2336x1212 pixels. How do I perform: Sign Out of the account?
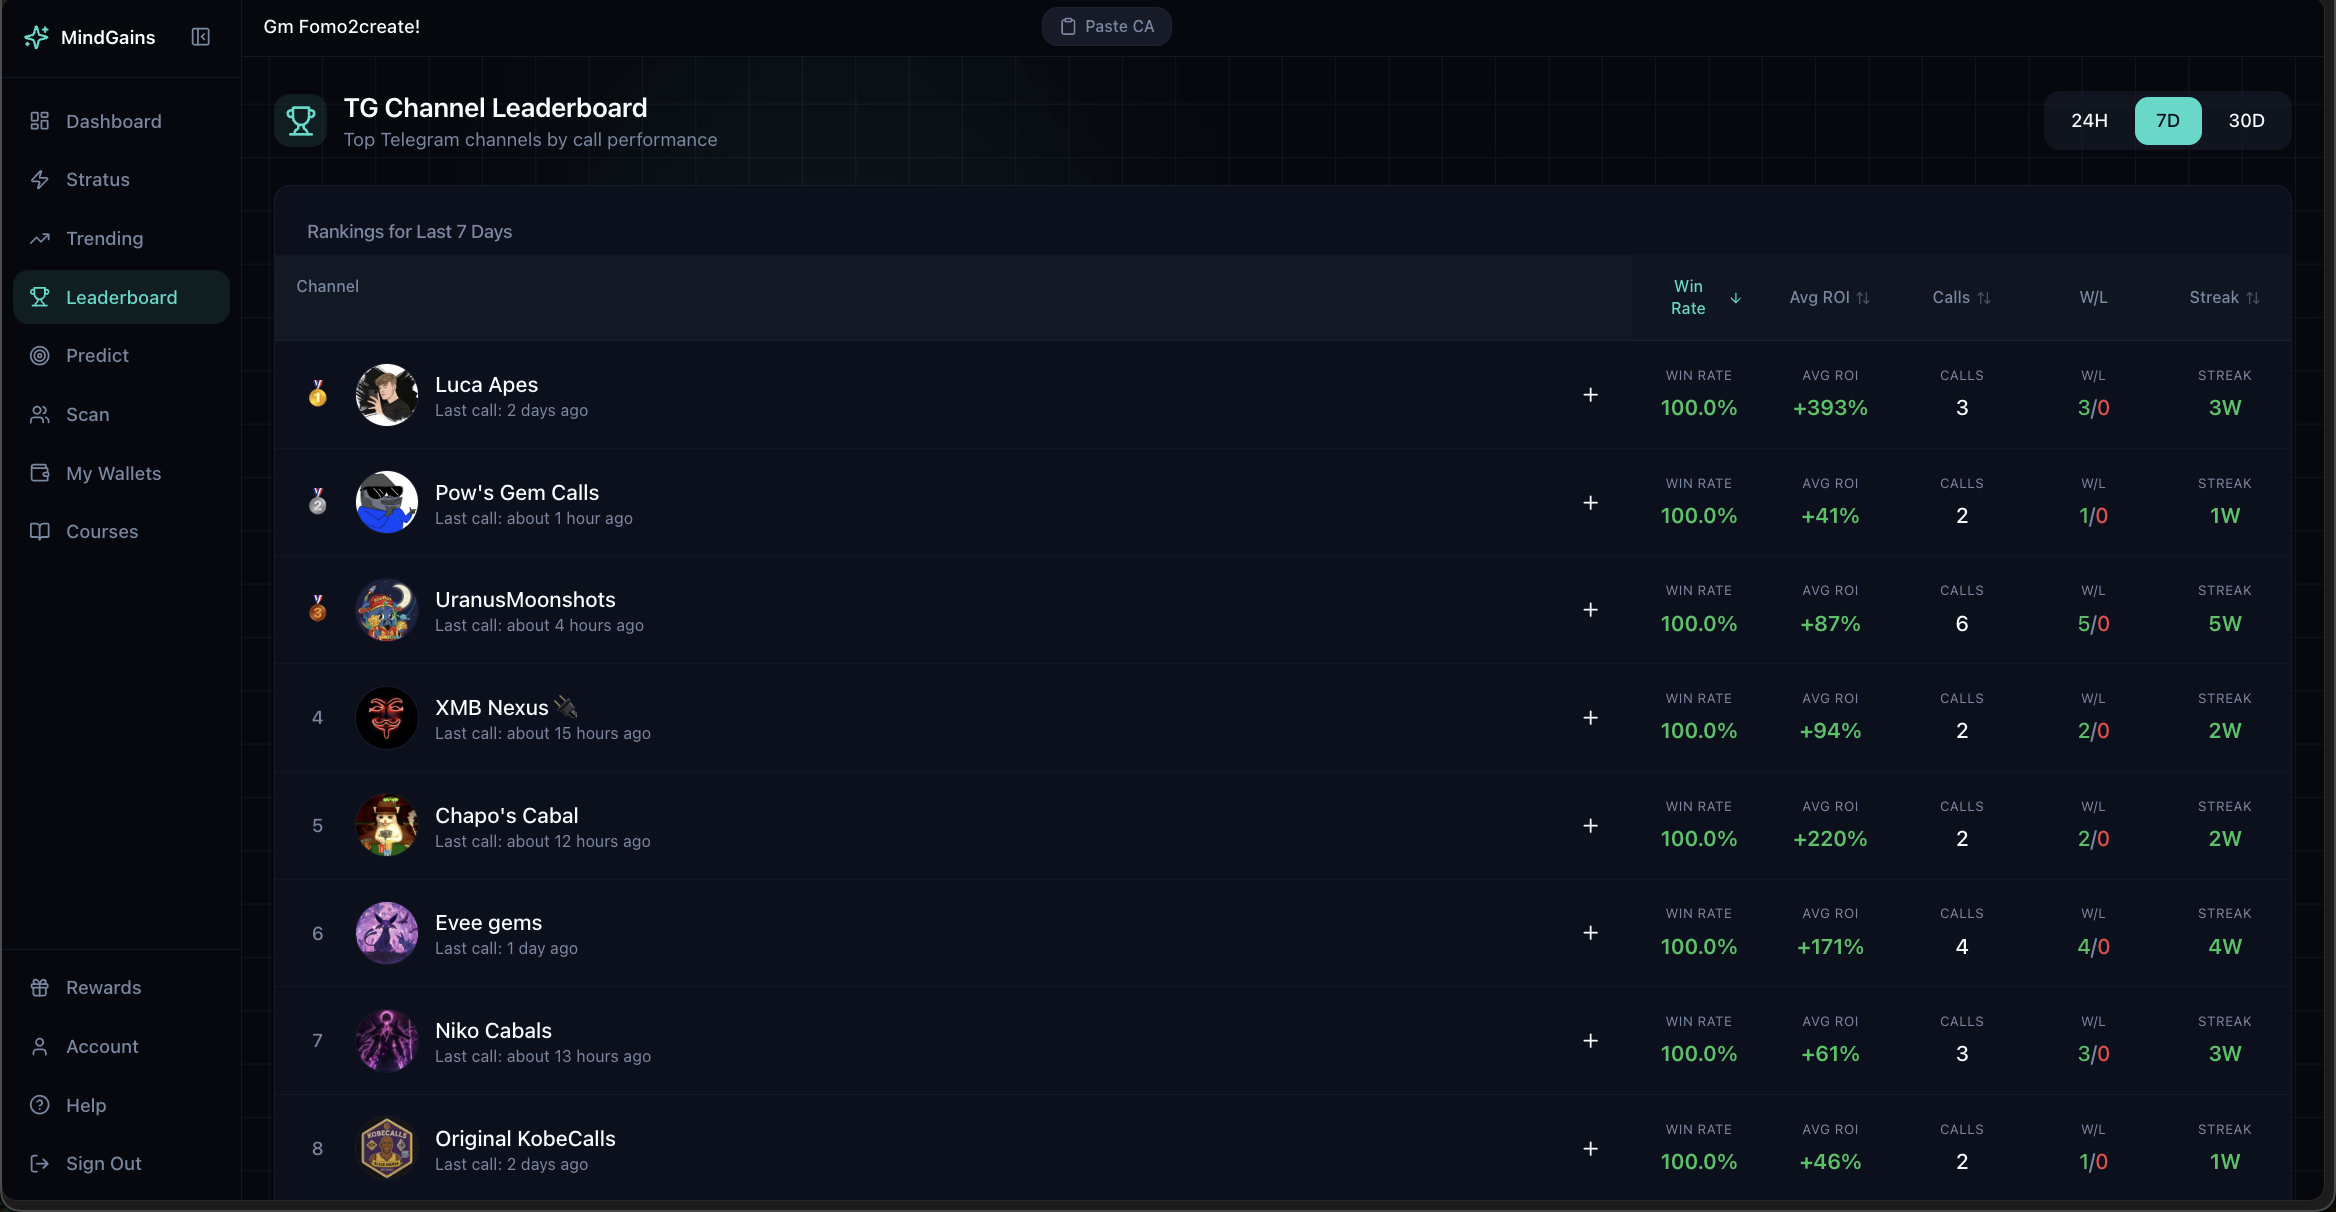click(103, 1163)
